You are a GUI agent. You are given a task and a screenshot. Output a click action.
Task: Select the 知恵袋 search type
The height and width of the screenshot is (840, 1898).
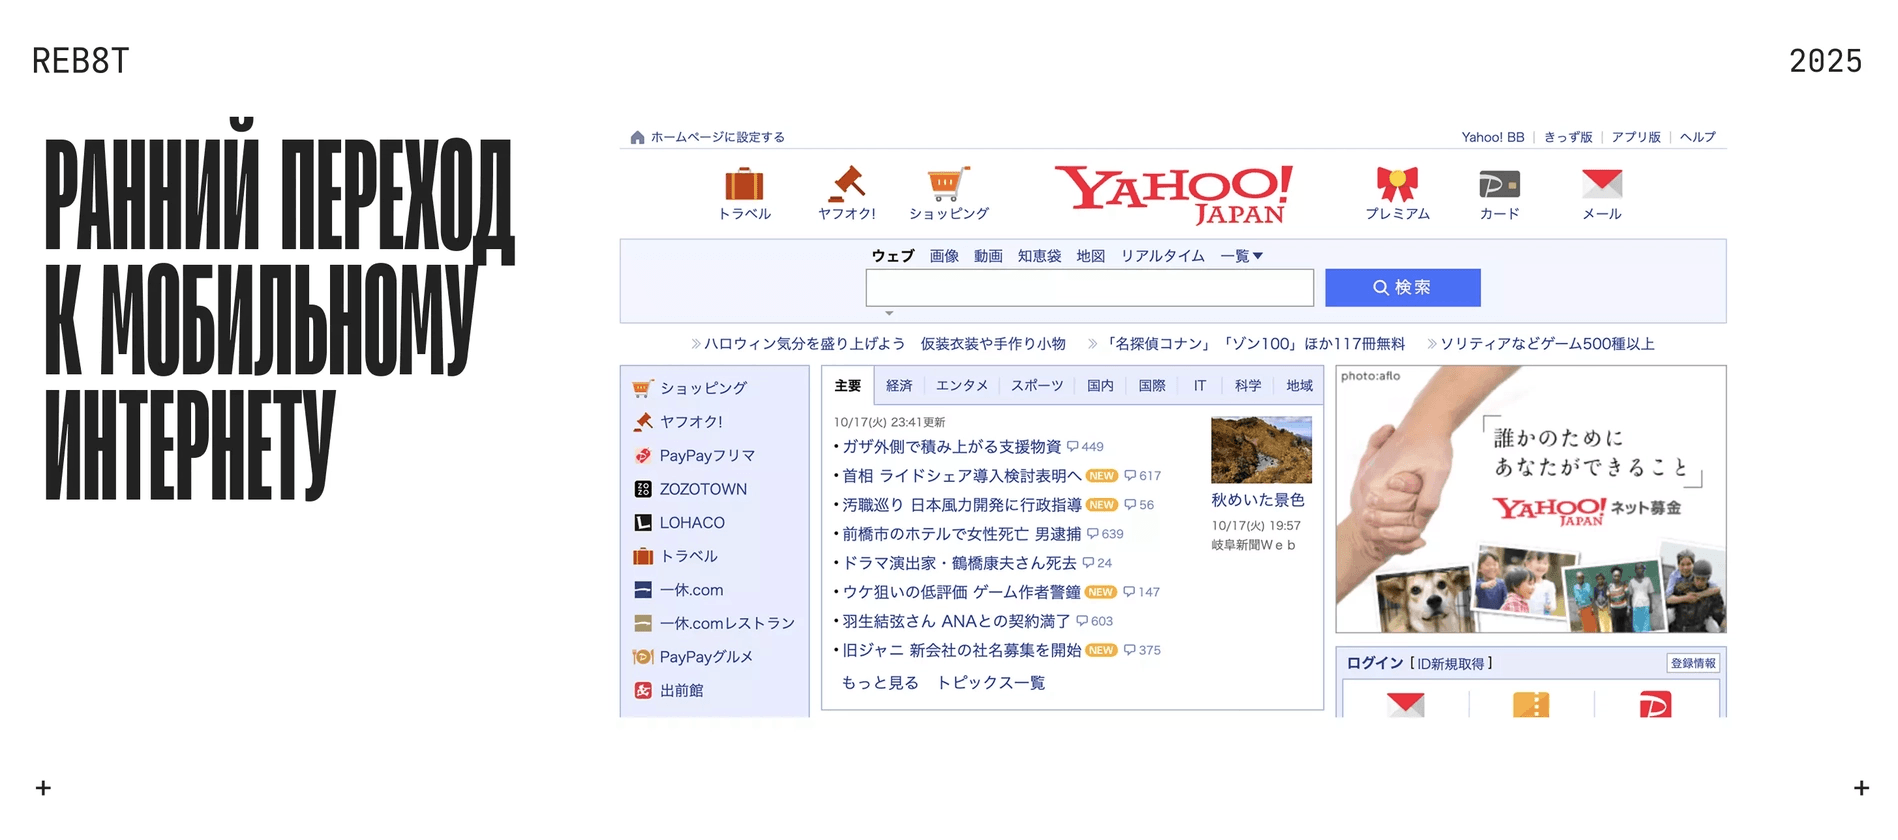click(1040, 256)
